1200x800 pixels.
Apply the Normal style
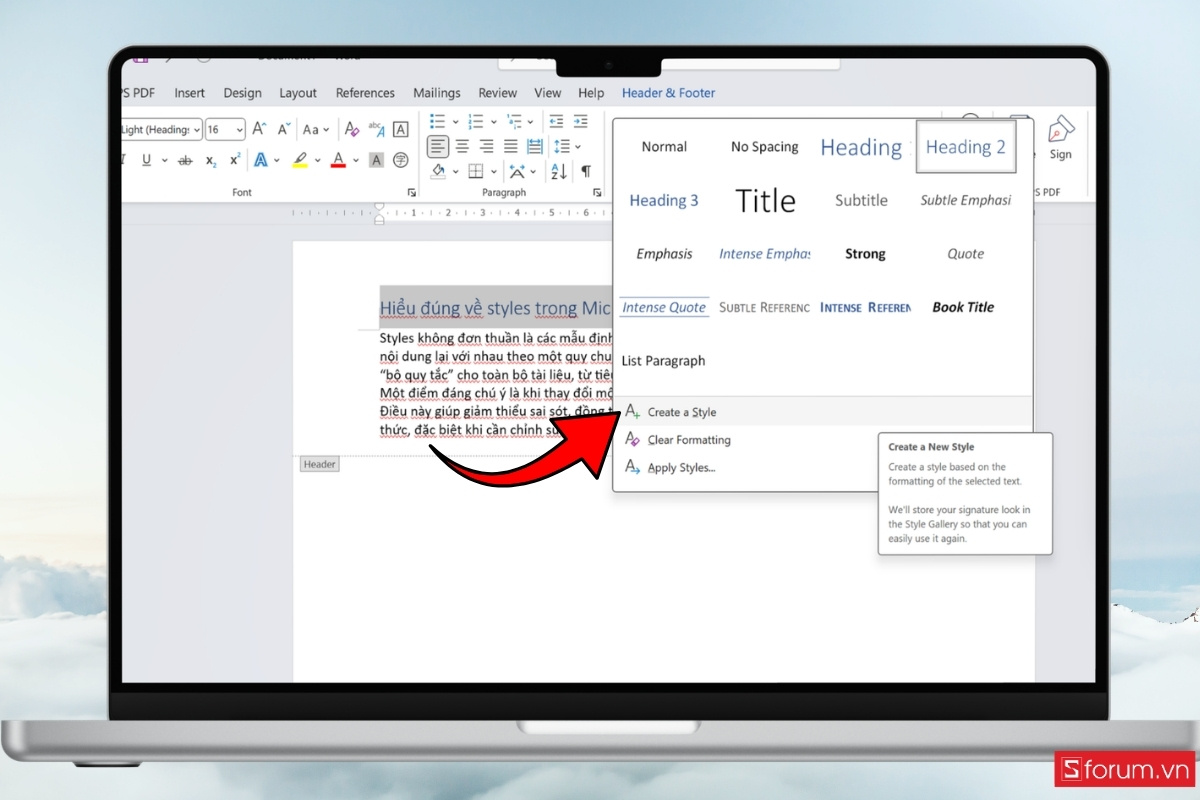tap(664, 147)
